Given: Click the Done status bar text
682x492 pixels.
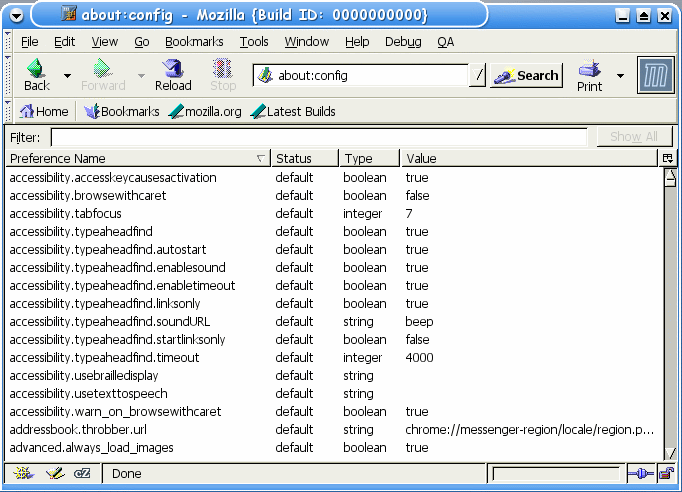Looking at the screenshot, I should (x=127, y=473).
